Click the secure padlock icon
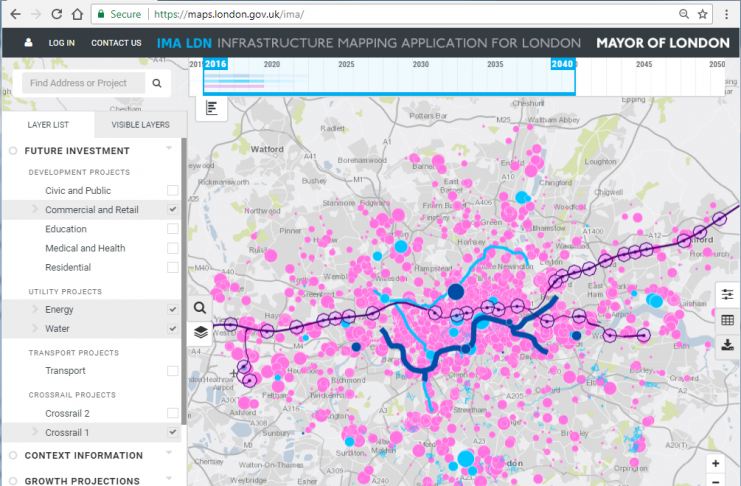 pos(101,14)
